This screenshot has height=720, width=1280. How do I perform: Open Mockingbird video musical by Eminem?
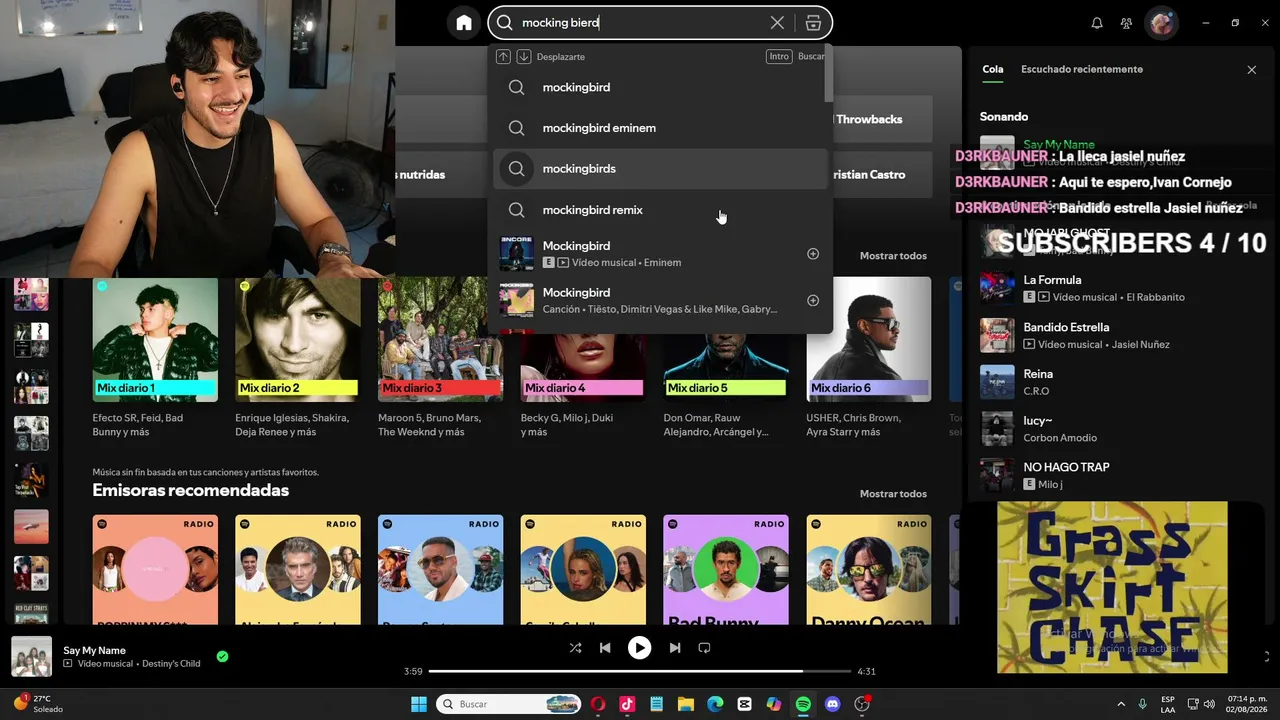coord(660,254)
